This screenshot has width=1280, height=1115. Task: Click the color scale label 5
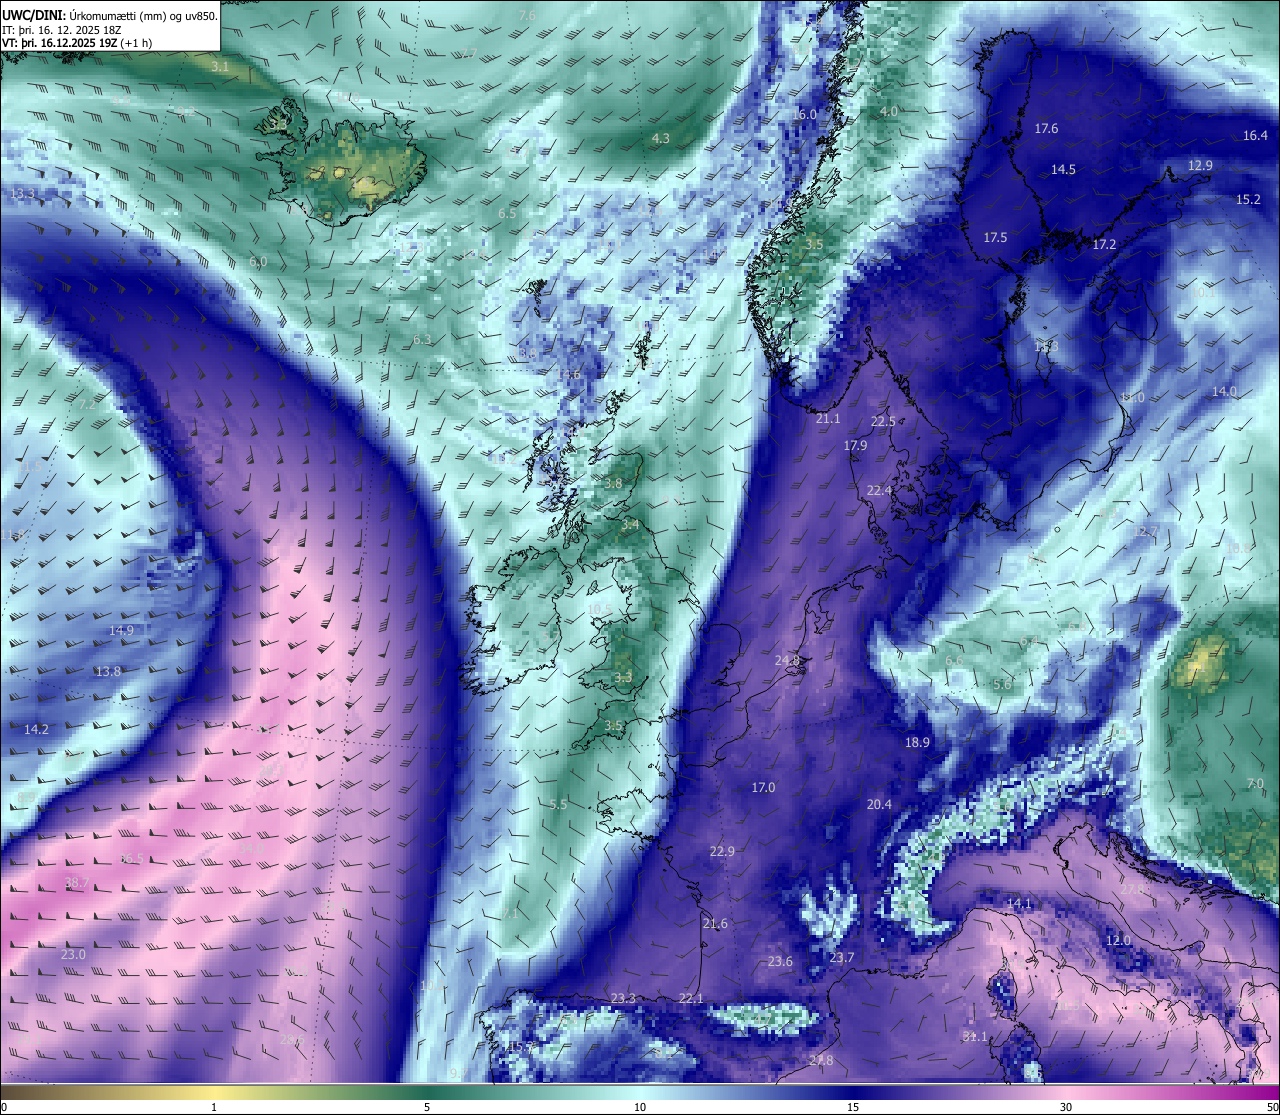tap(427, 1106)
